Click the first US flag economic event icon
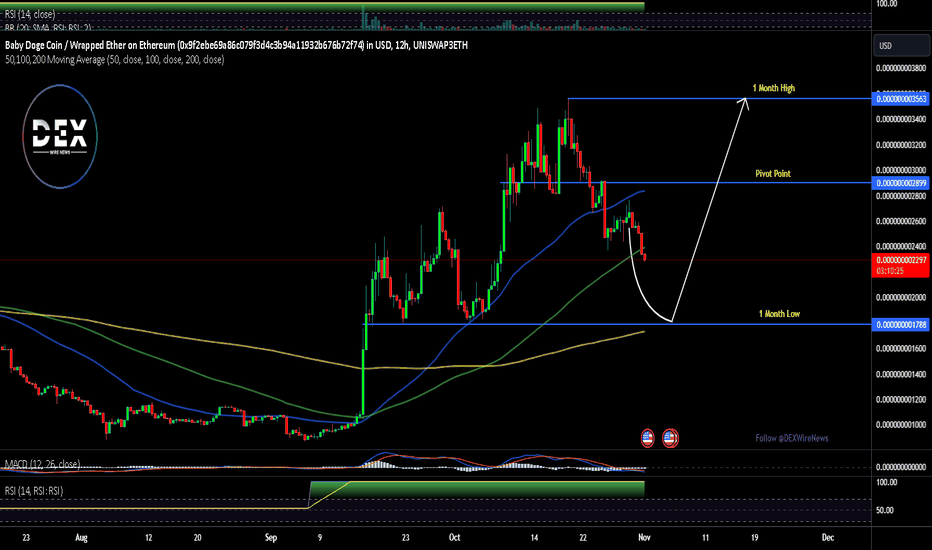932x550 pixels. tap(647, 438)
